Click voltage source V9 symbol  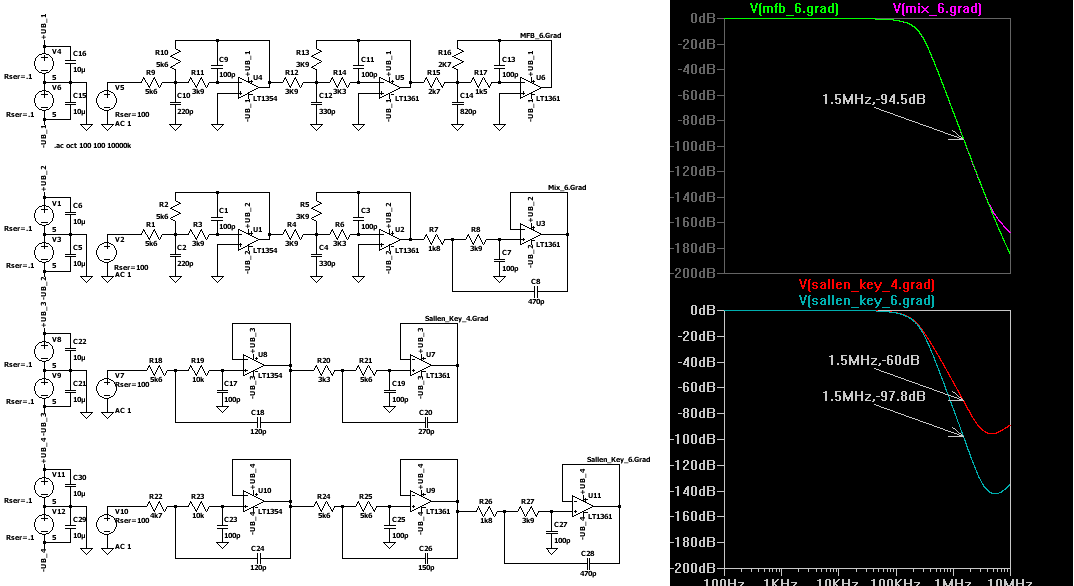[44, 388]
